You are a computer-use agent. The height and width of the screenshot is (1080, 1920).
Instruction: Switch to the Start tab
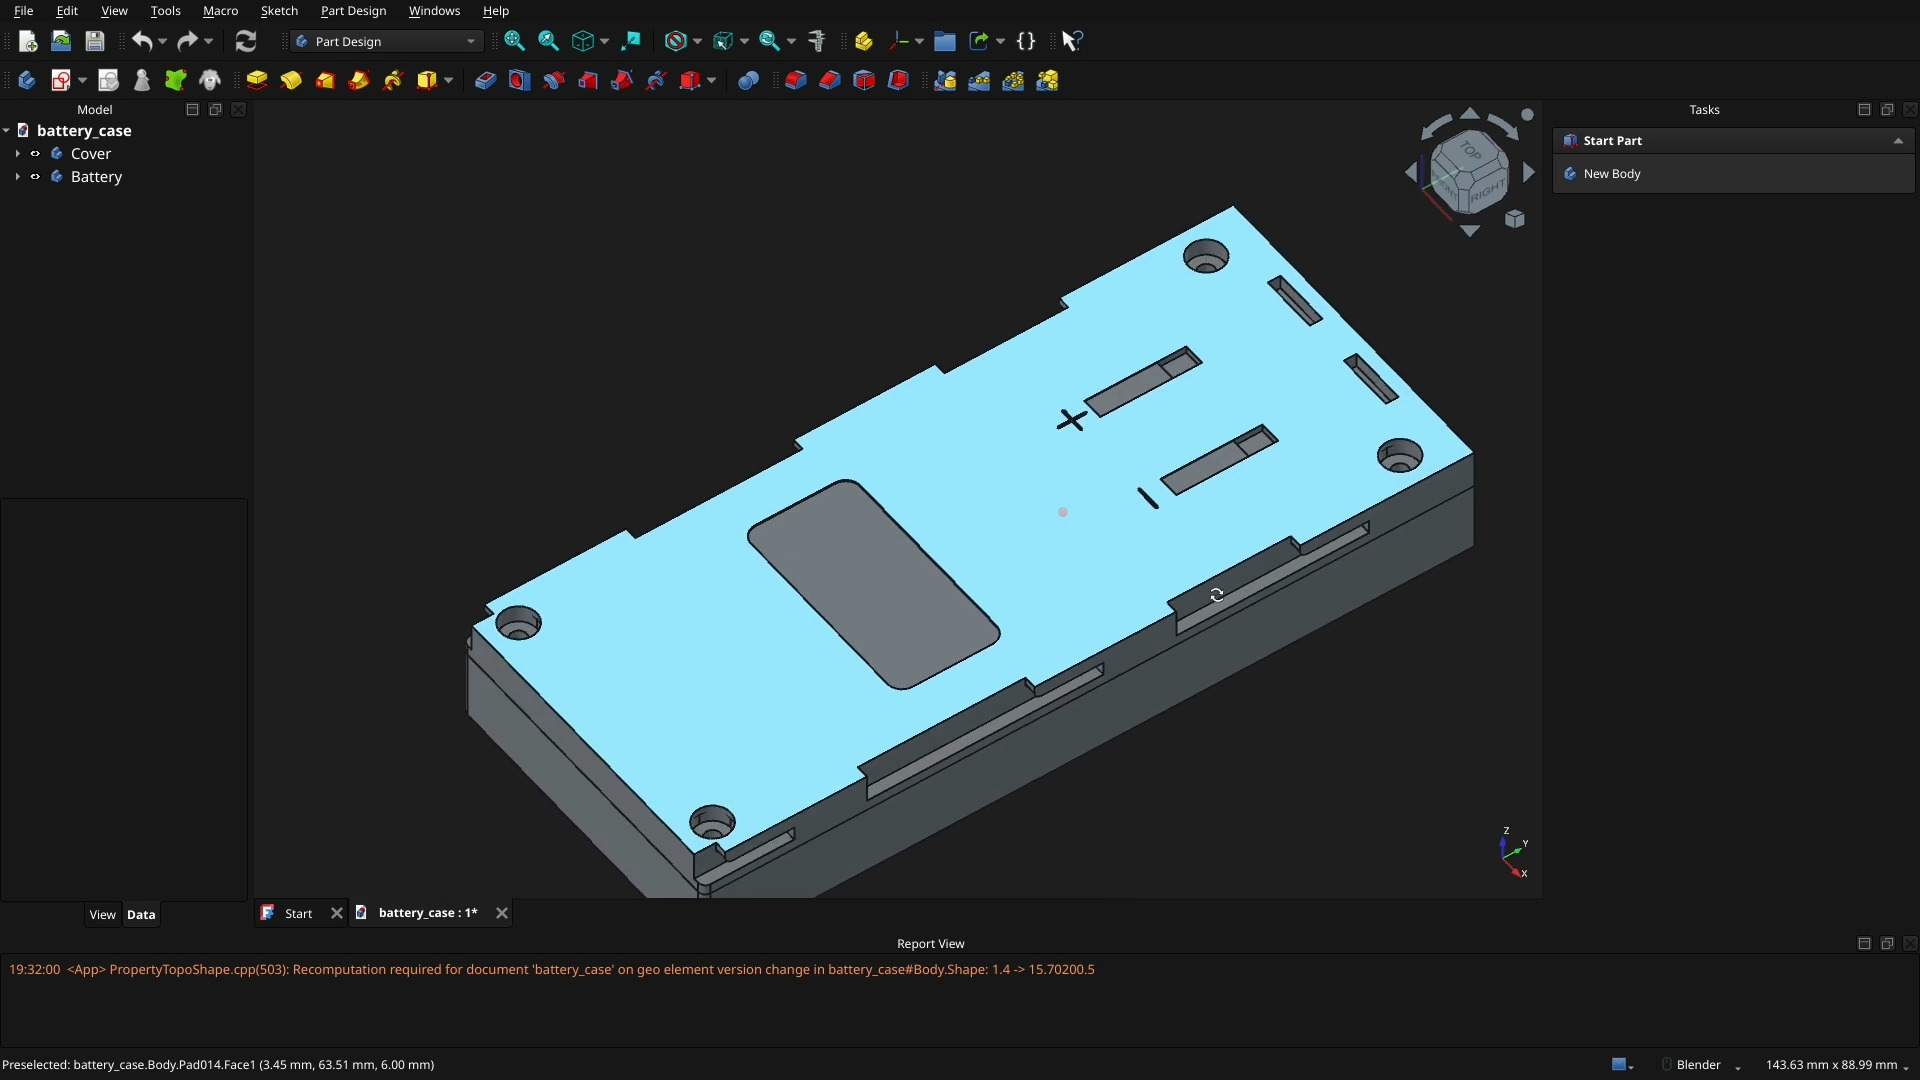pos(296,913)
